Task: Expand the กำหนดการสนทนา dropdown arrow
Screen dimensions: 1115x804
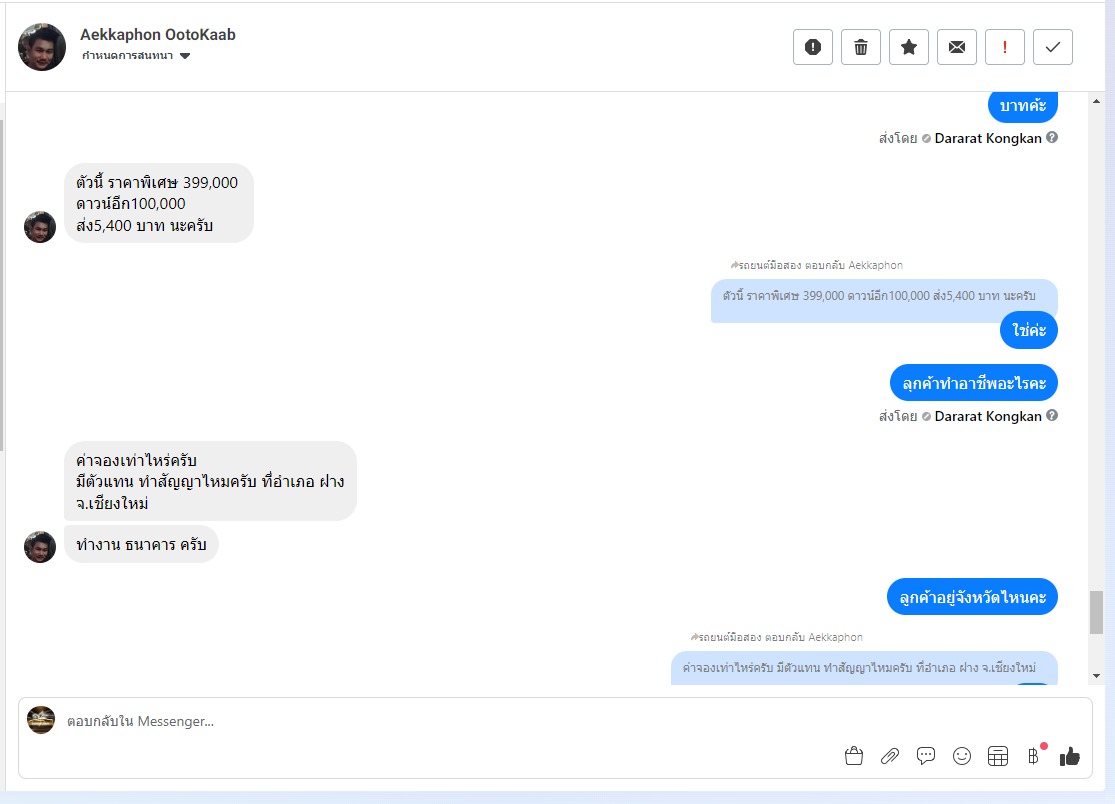Action: click(185, 55)
